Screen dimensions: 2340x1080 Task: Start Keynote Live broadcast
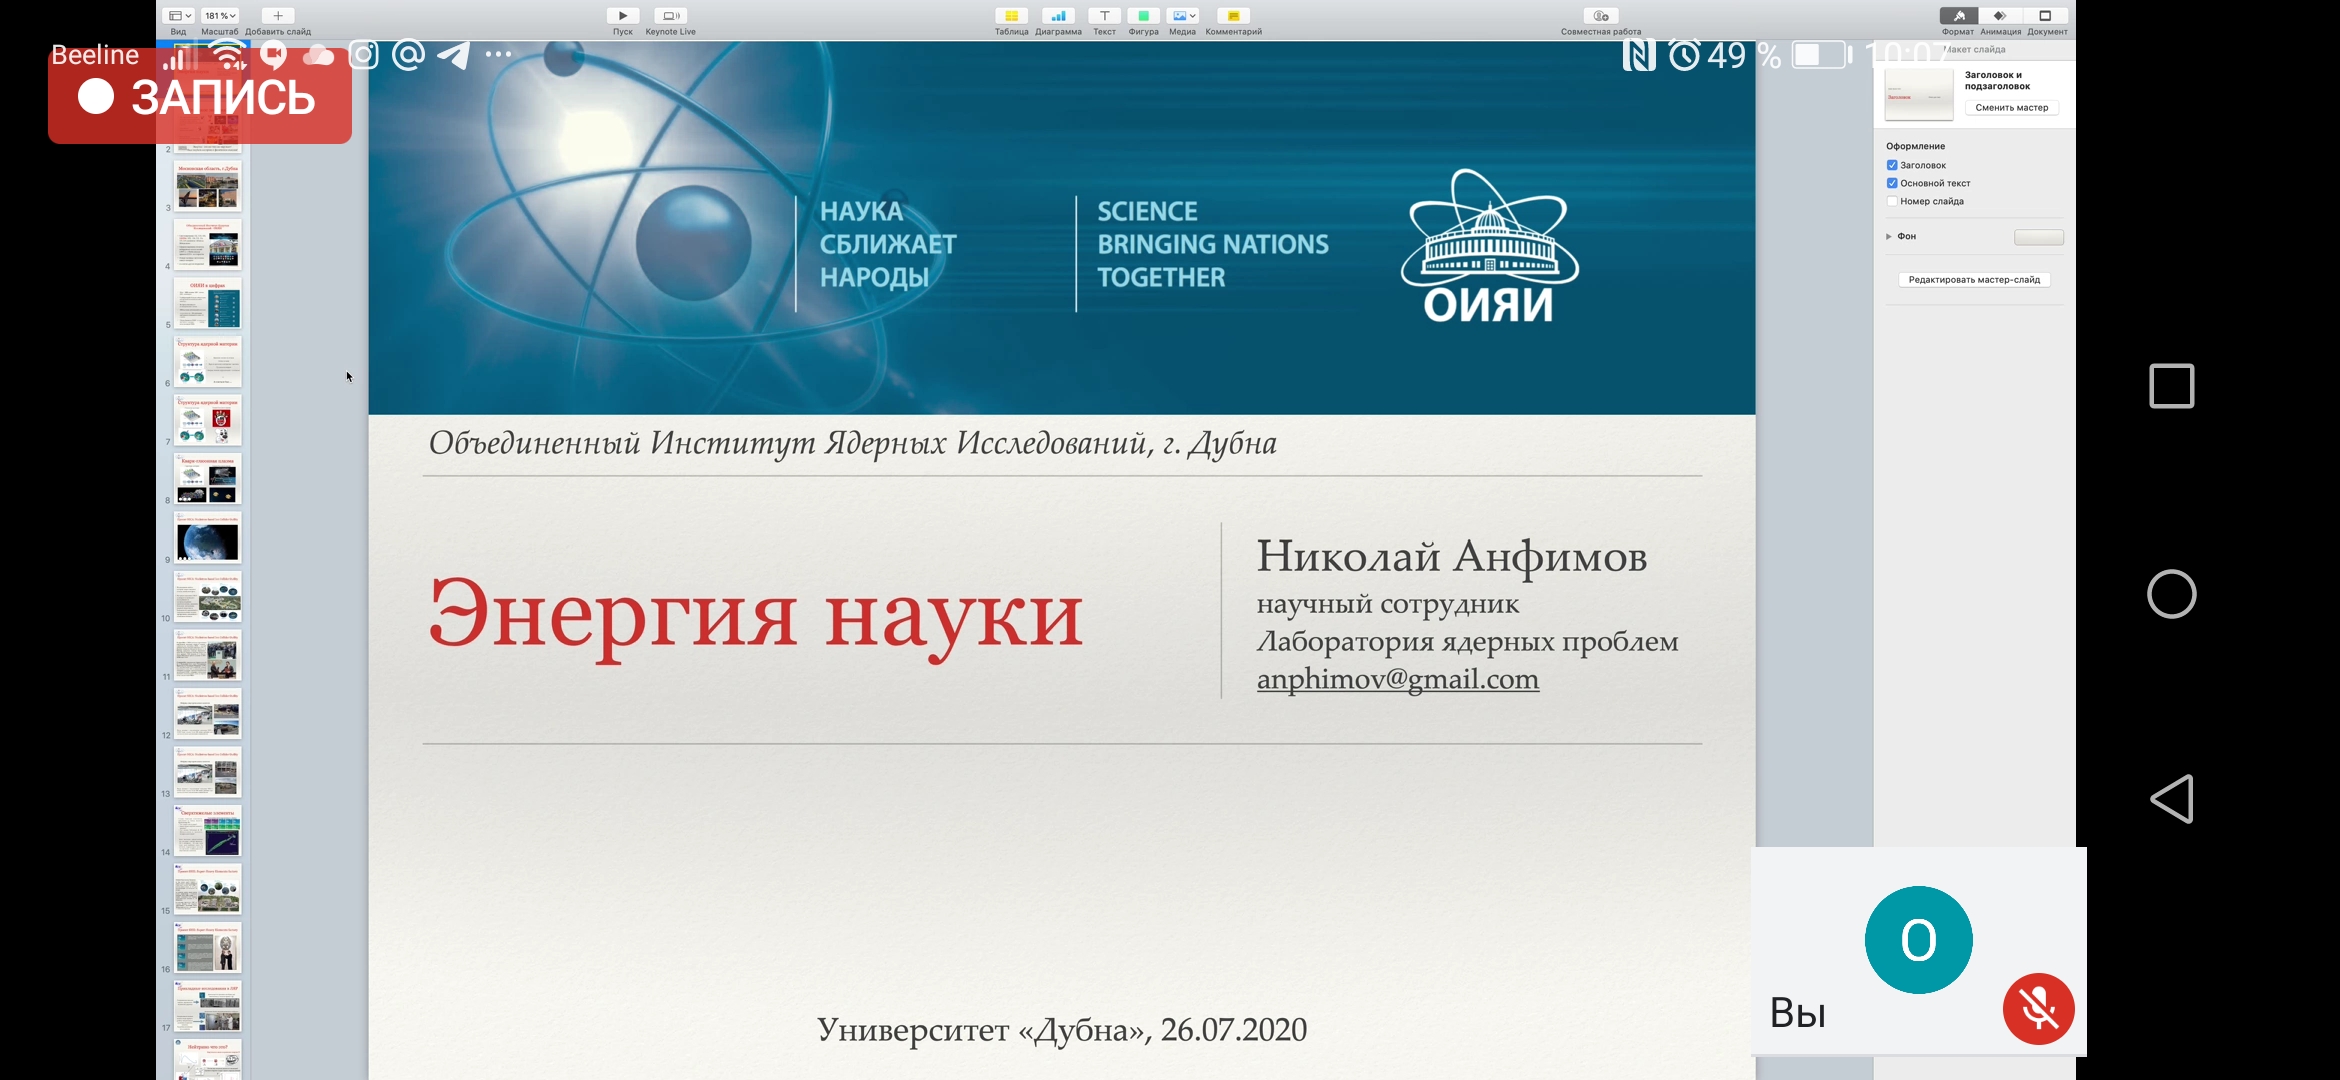(x=670, y=16)
